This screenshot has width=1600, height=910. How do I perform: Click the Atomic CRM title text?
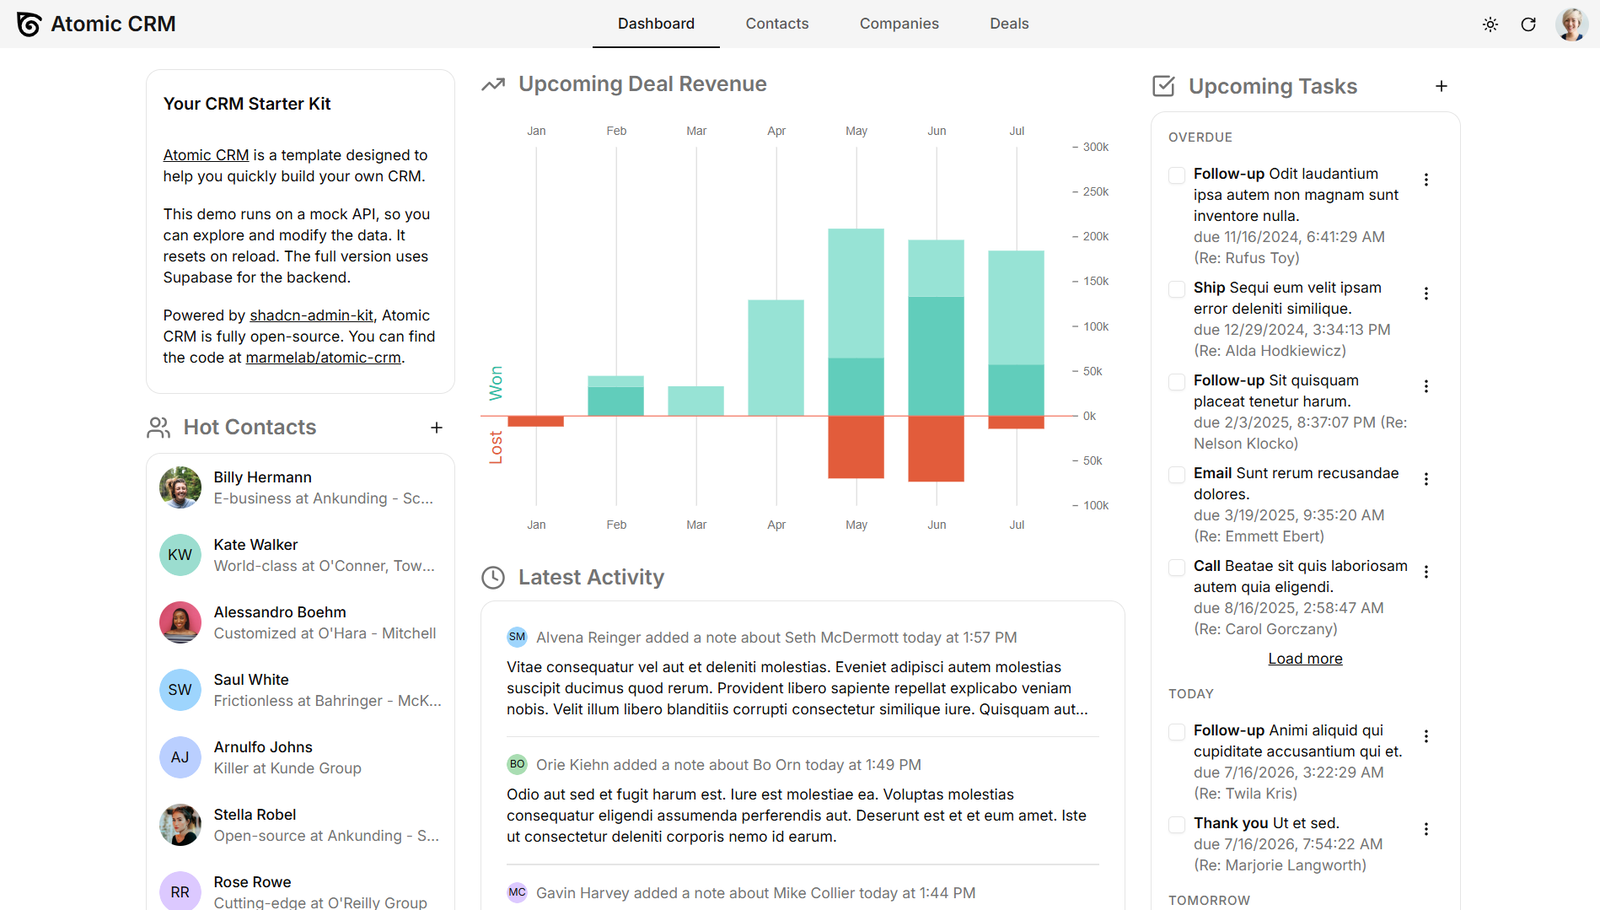(x=113, y=24)
